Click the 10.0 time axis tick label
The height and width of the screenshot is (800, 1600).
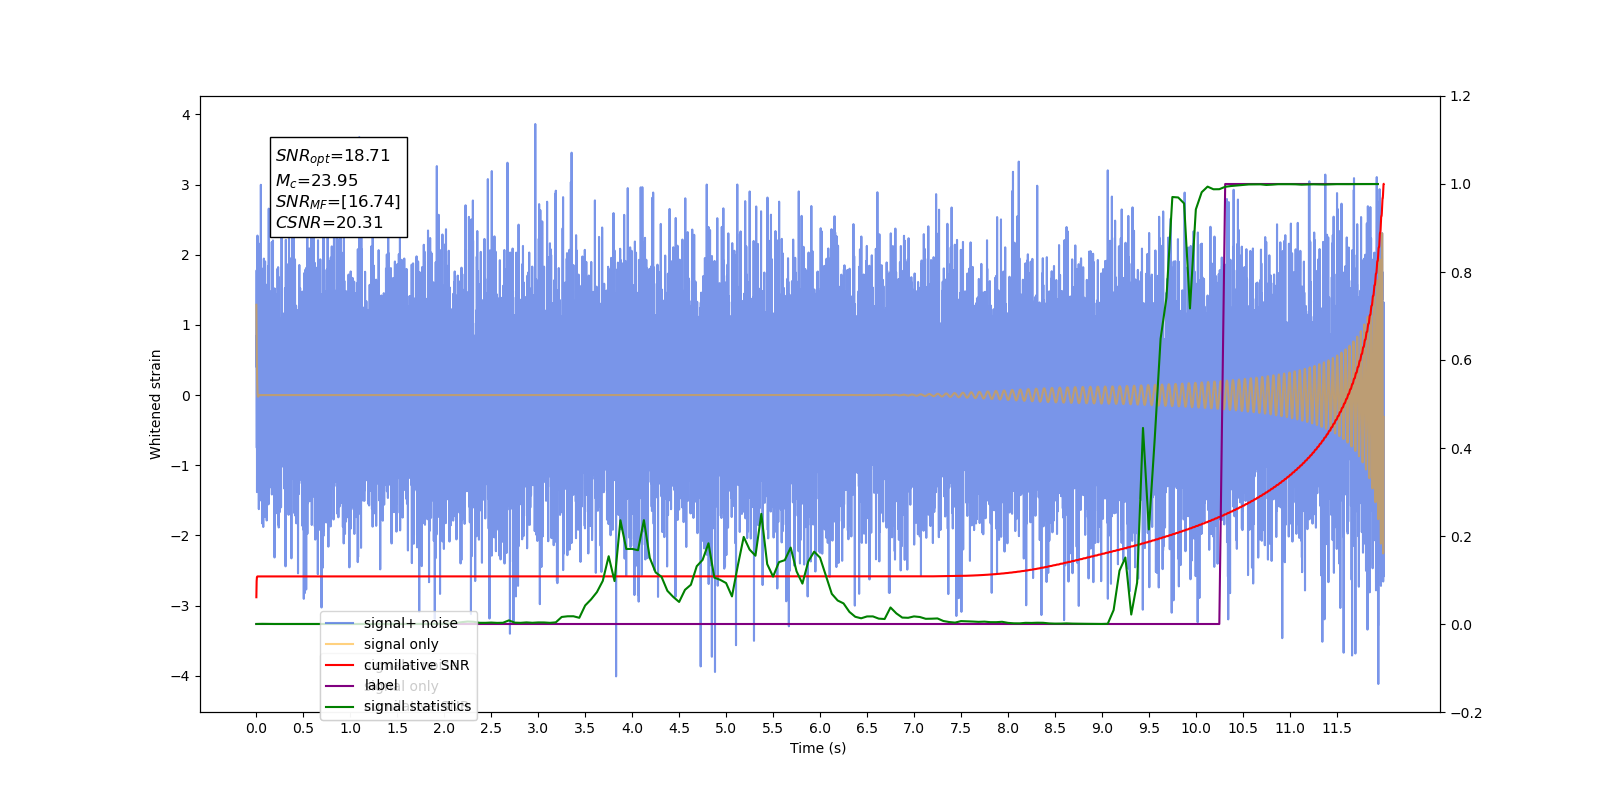tap(1196, 728)
